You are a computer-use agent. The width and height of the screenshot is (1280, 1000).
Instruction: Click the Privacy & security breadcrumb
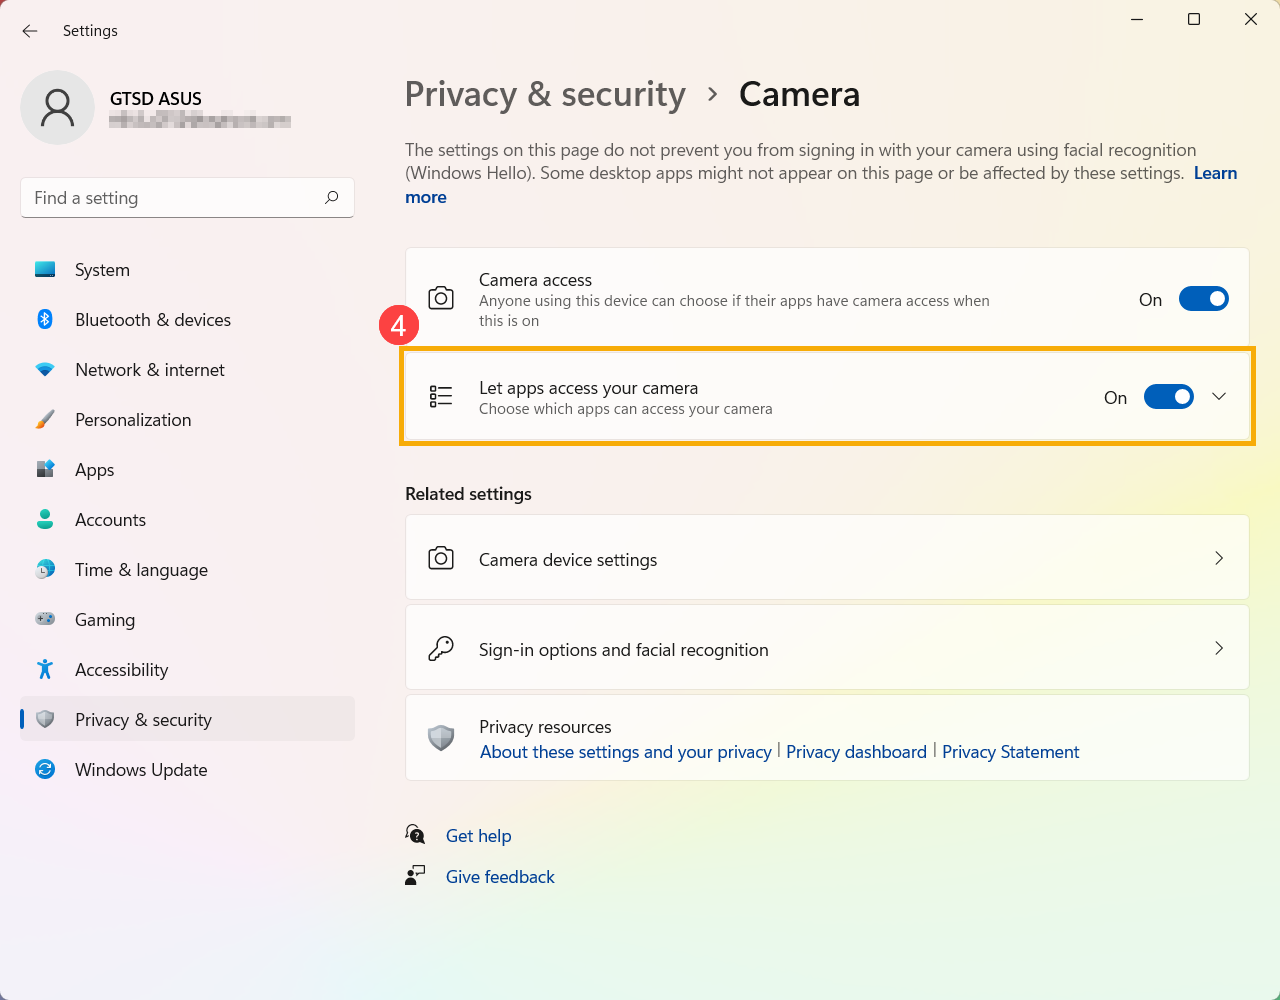545,94
